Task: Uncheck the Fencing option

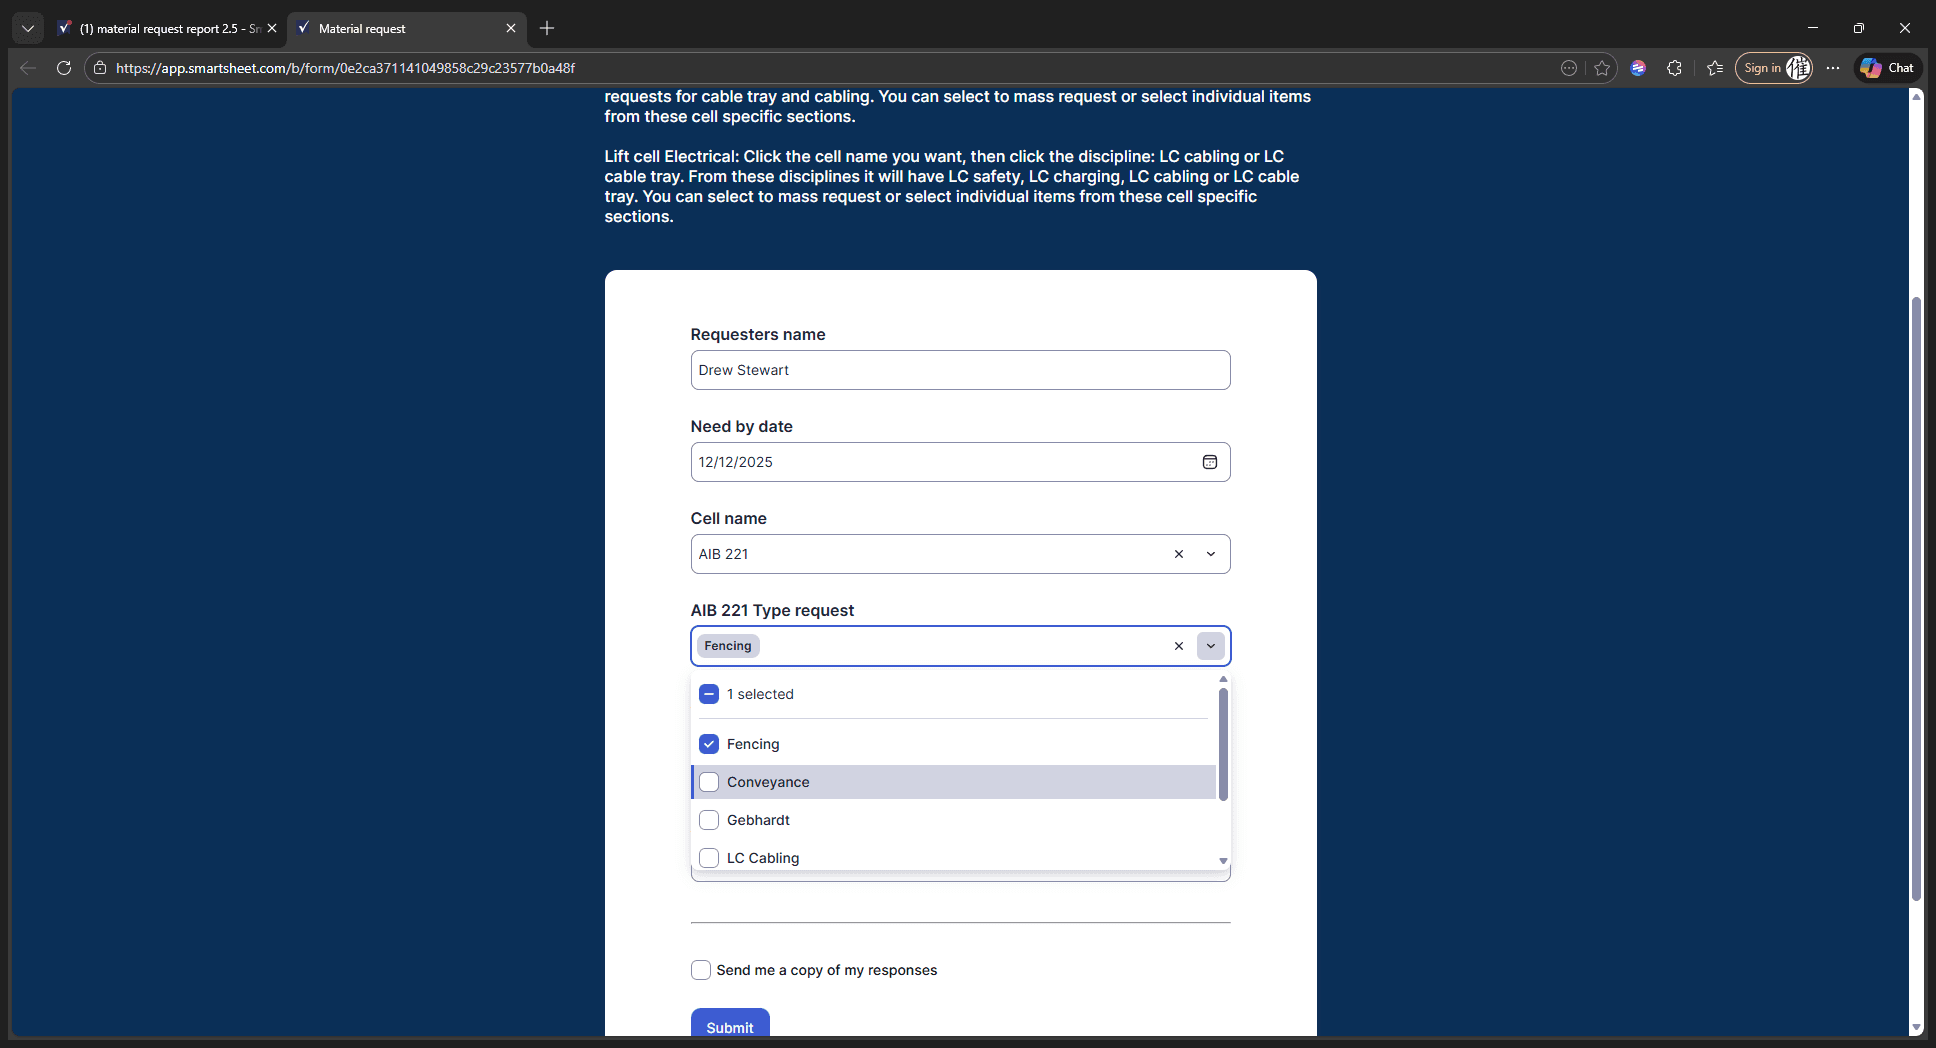Action: pos(709,744)
